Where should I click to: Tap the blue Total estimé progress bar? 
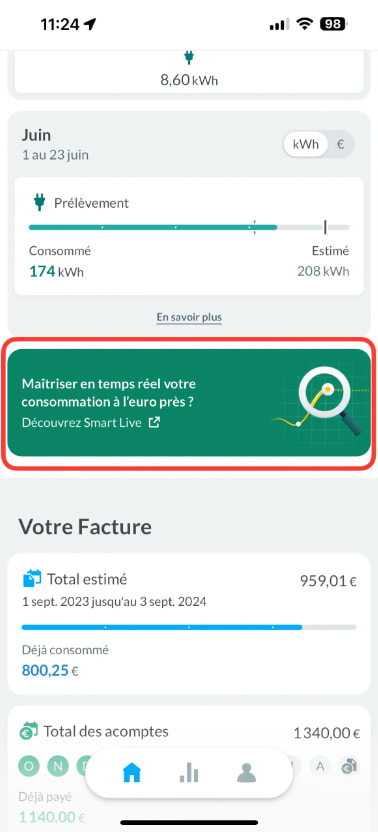pyautogui.click(x=188, y=627)
